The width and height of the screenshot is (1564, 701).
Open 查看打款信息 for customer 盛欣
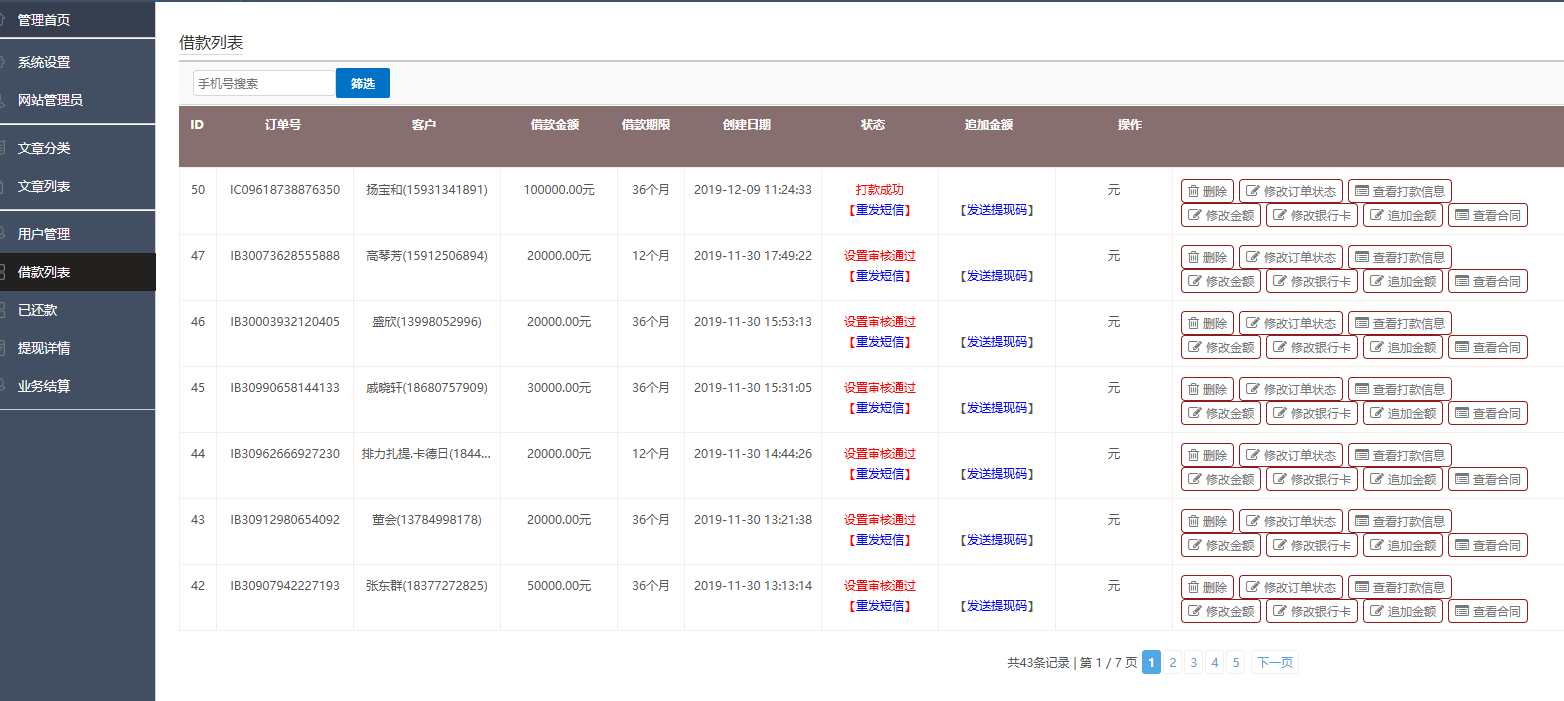pyautogui.click(x=1399, y=323)
